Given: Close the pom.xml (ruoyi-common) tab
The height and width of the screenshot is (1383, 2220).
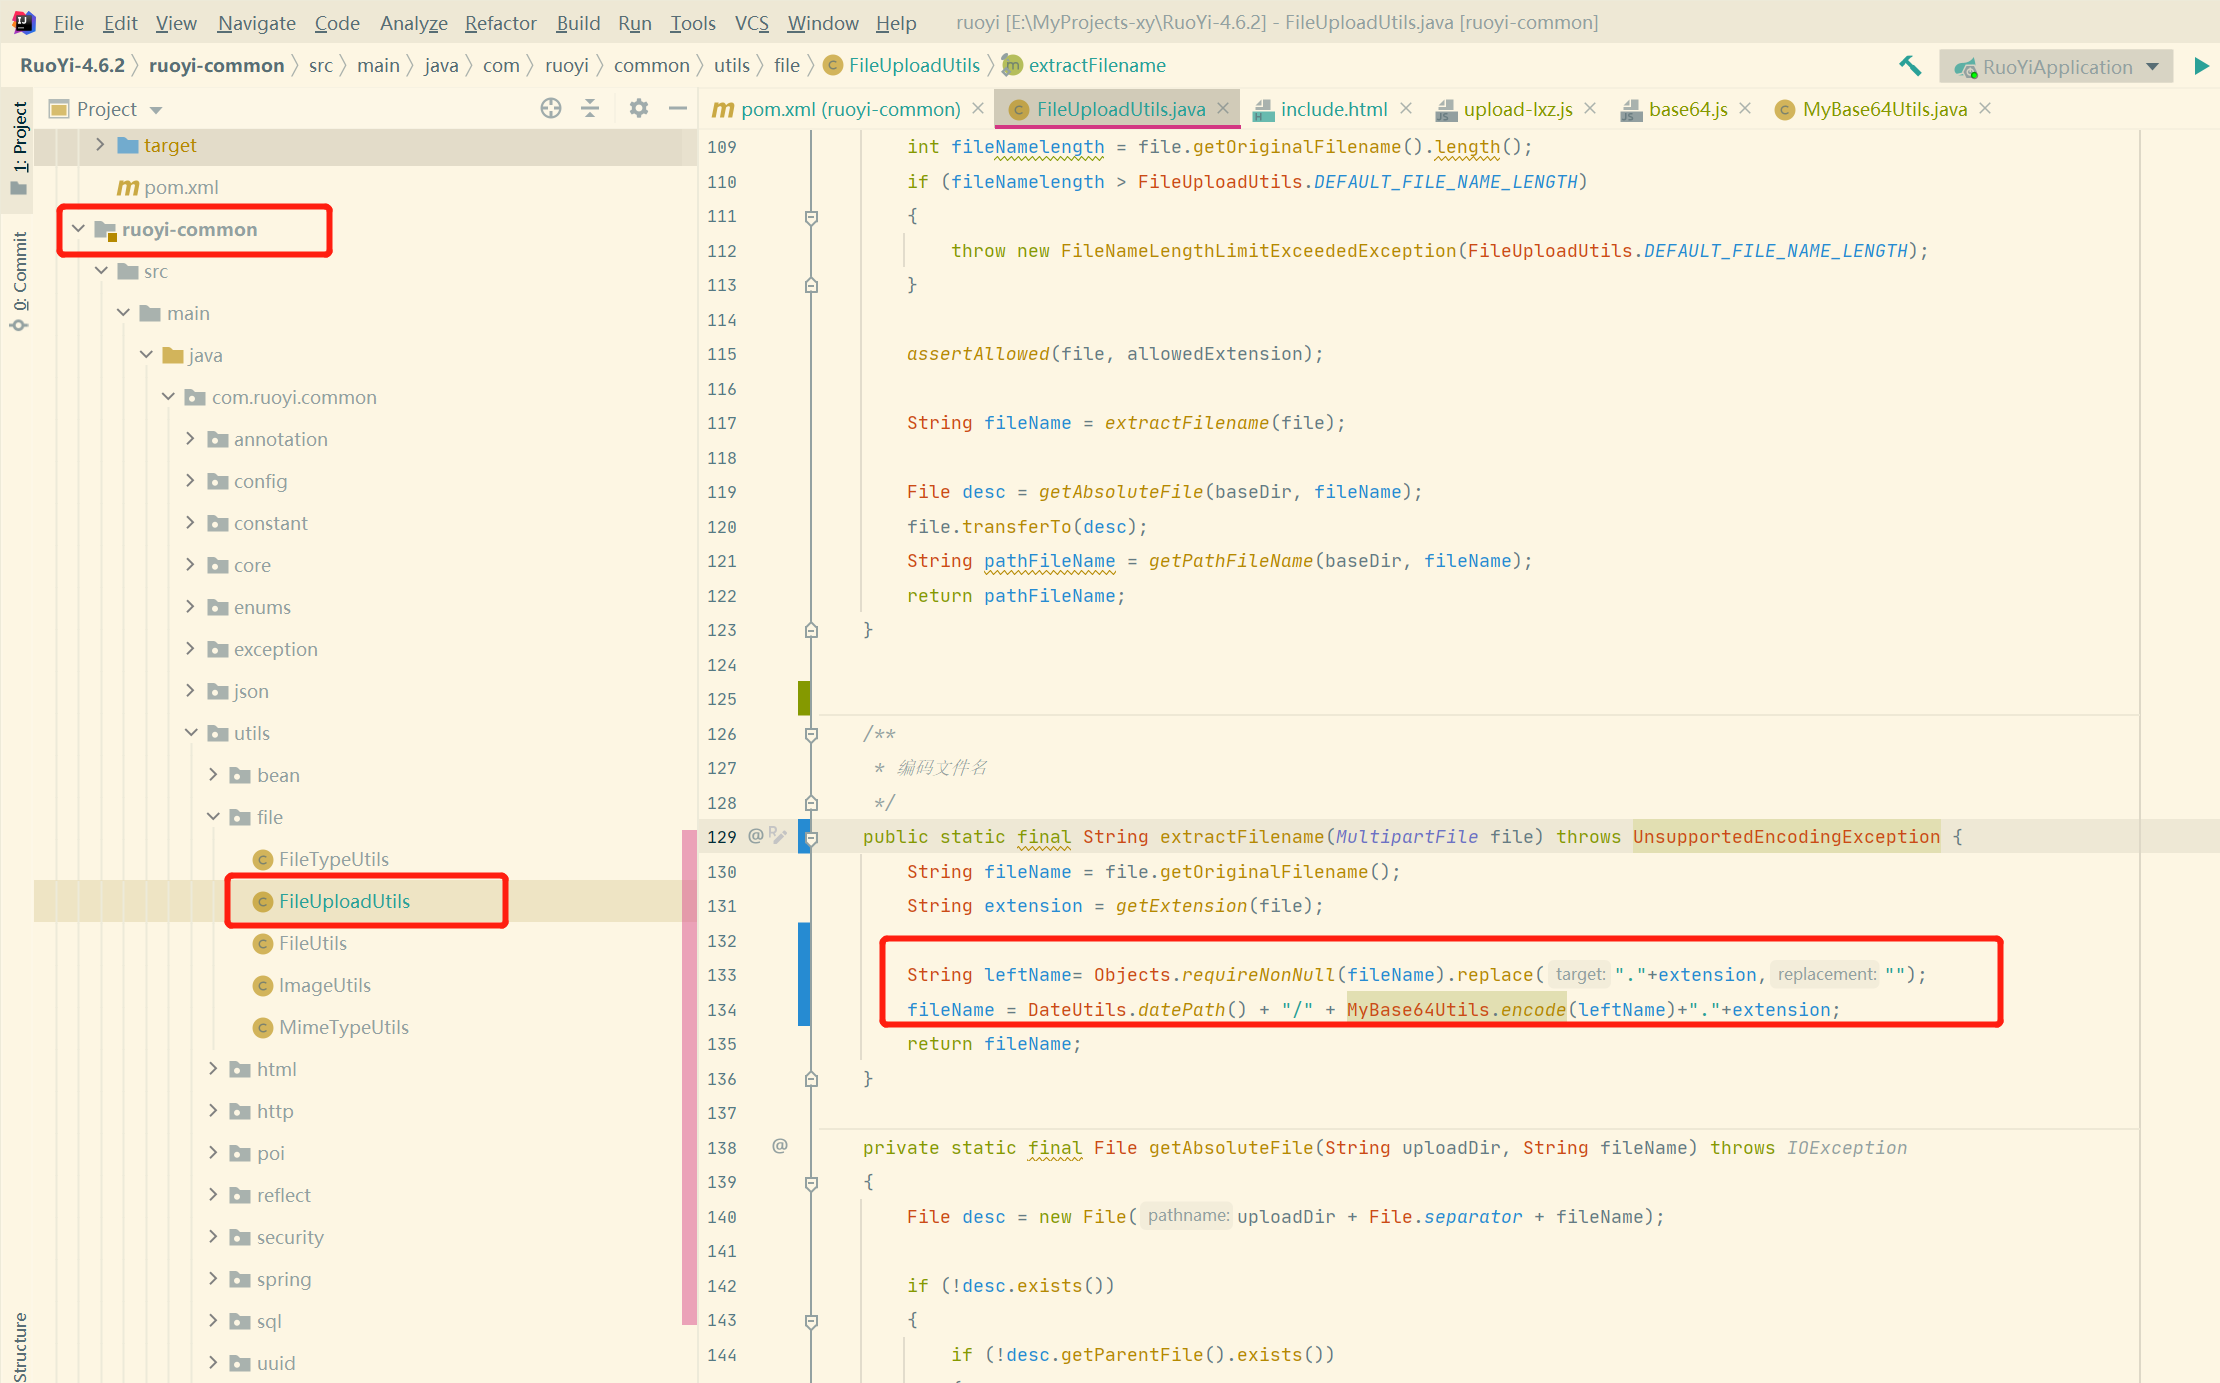Looking at the screenshot, I should tap(978, 108).
